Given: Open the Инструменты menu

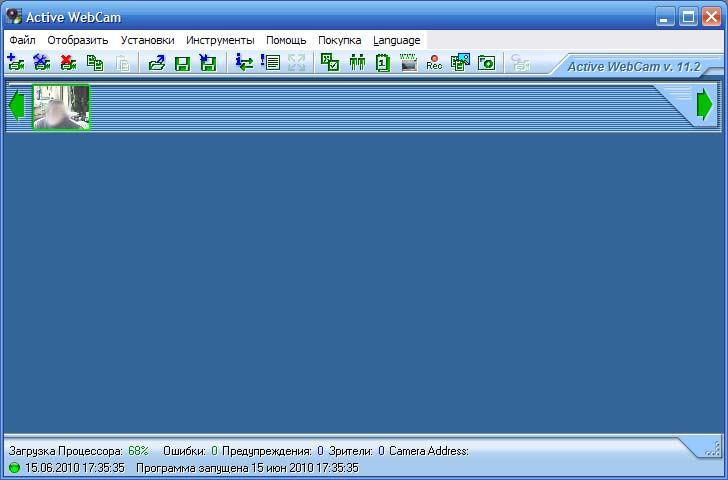Looking at the screenshot, I should point(220,40).
